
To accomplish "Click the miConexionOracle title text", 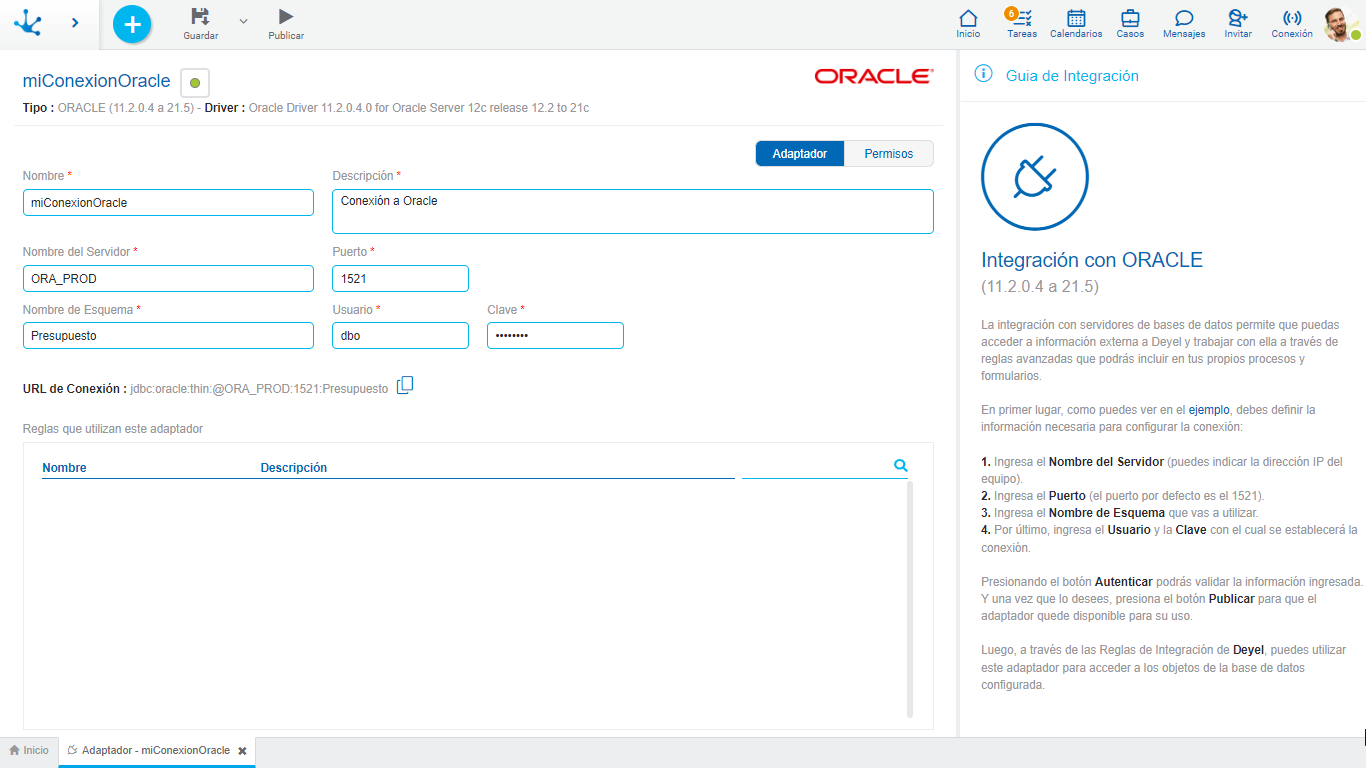I will point(96,82).
